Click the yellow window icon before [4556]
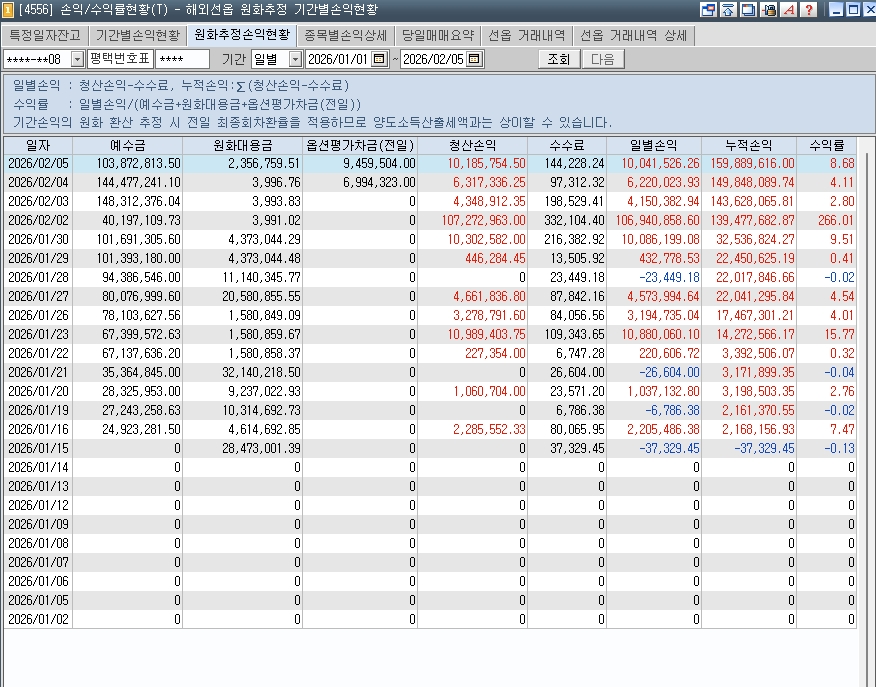The width and height of the screenshot is (876, 687). [8, 9]
